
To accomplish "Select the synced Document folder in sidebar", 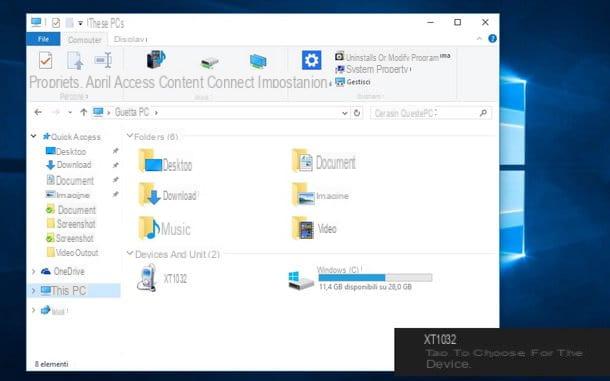I will point(71,210).
